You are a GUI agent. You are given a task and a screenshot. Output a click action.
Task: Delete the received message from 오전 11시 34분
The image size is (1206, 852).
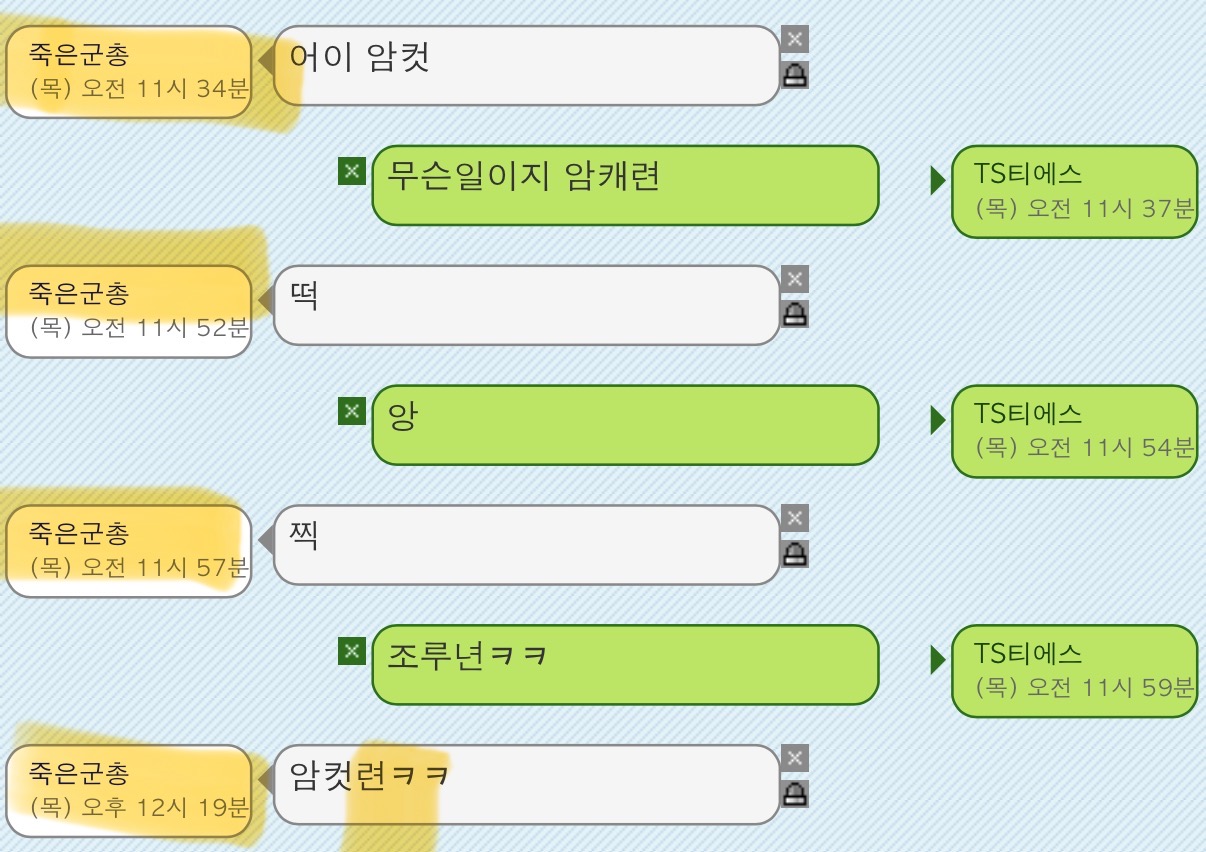(x=794, y=40)
